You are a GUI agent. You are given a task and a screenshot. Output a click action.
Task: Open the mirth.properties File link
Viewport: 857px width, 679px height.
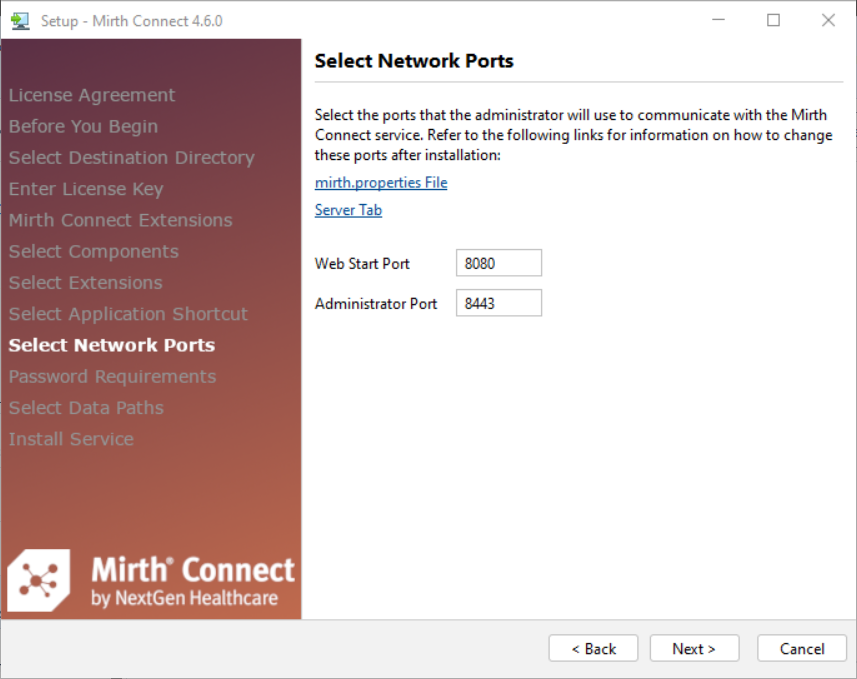(x=381, y=183)
